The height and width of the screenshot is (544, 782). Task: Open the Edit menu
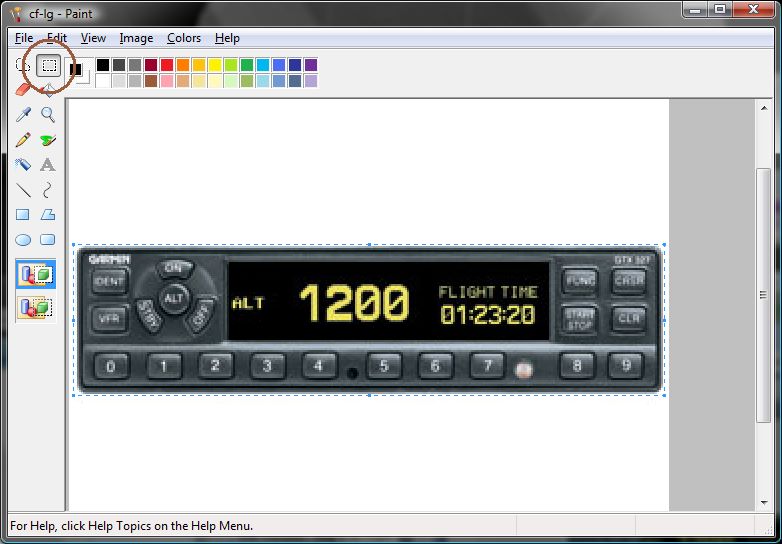pos(57,38)
